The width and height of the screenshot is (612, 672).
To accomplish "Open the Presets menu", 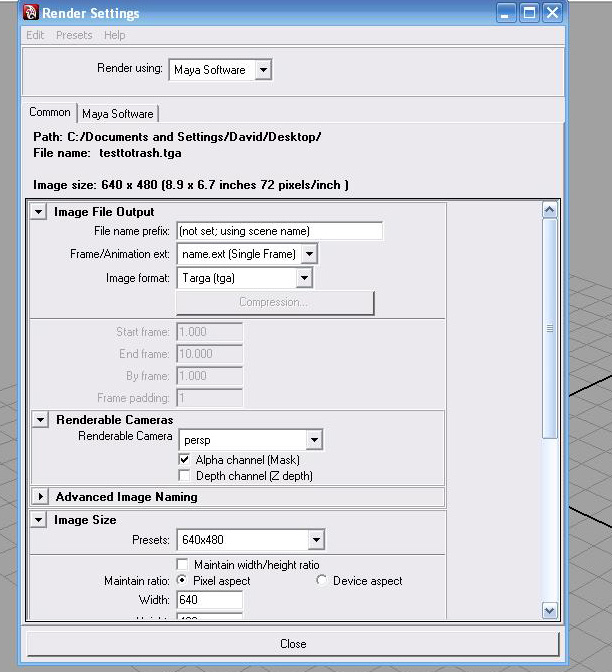I will (74, 35).
